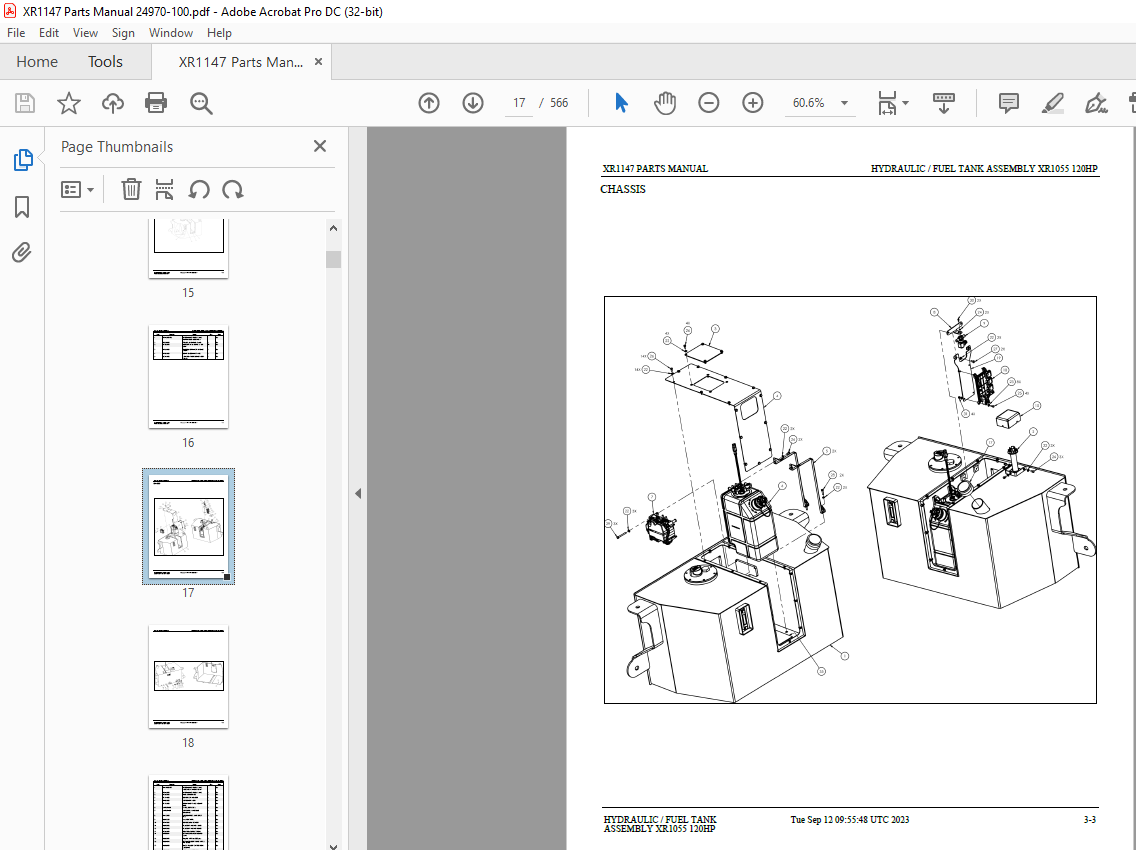Select page 17 thumbnail

[x=188, y=526]
